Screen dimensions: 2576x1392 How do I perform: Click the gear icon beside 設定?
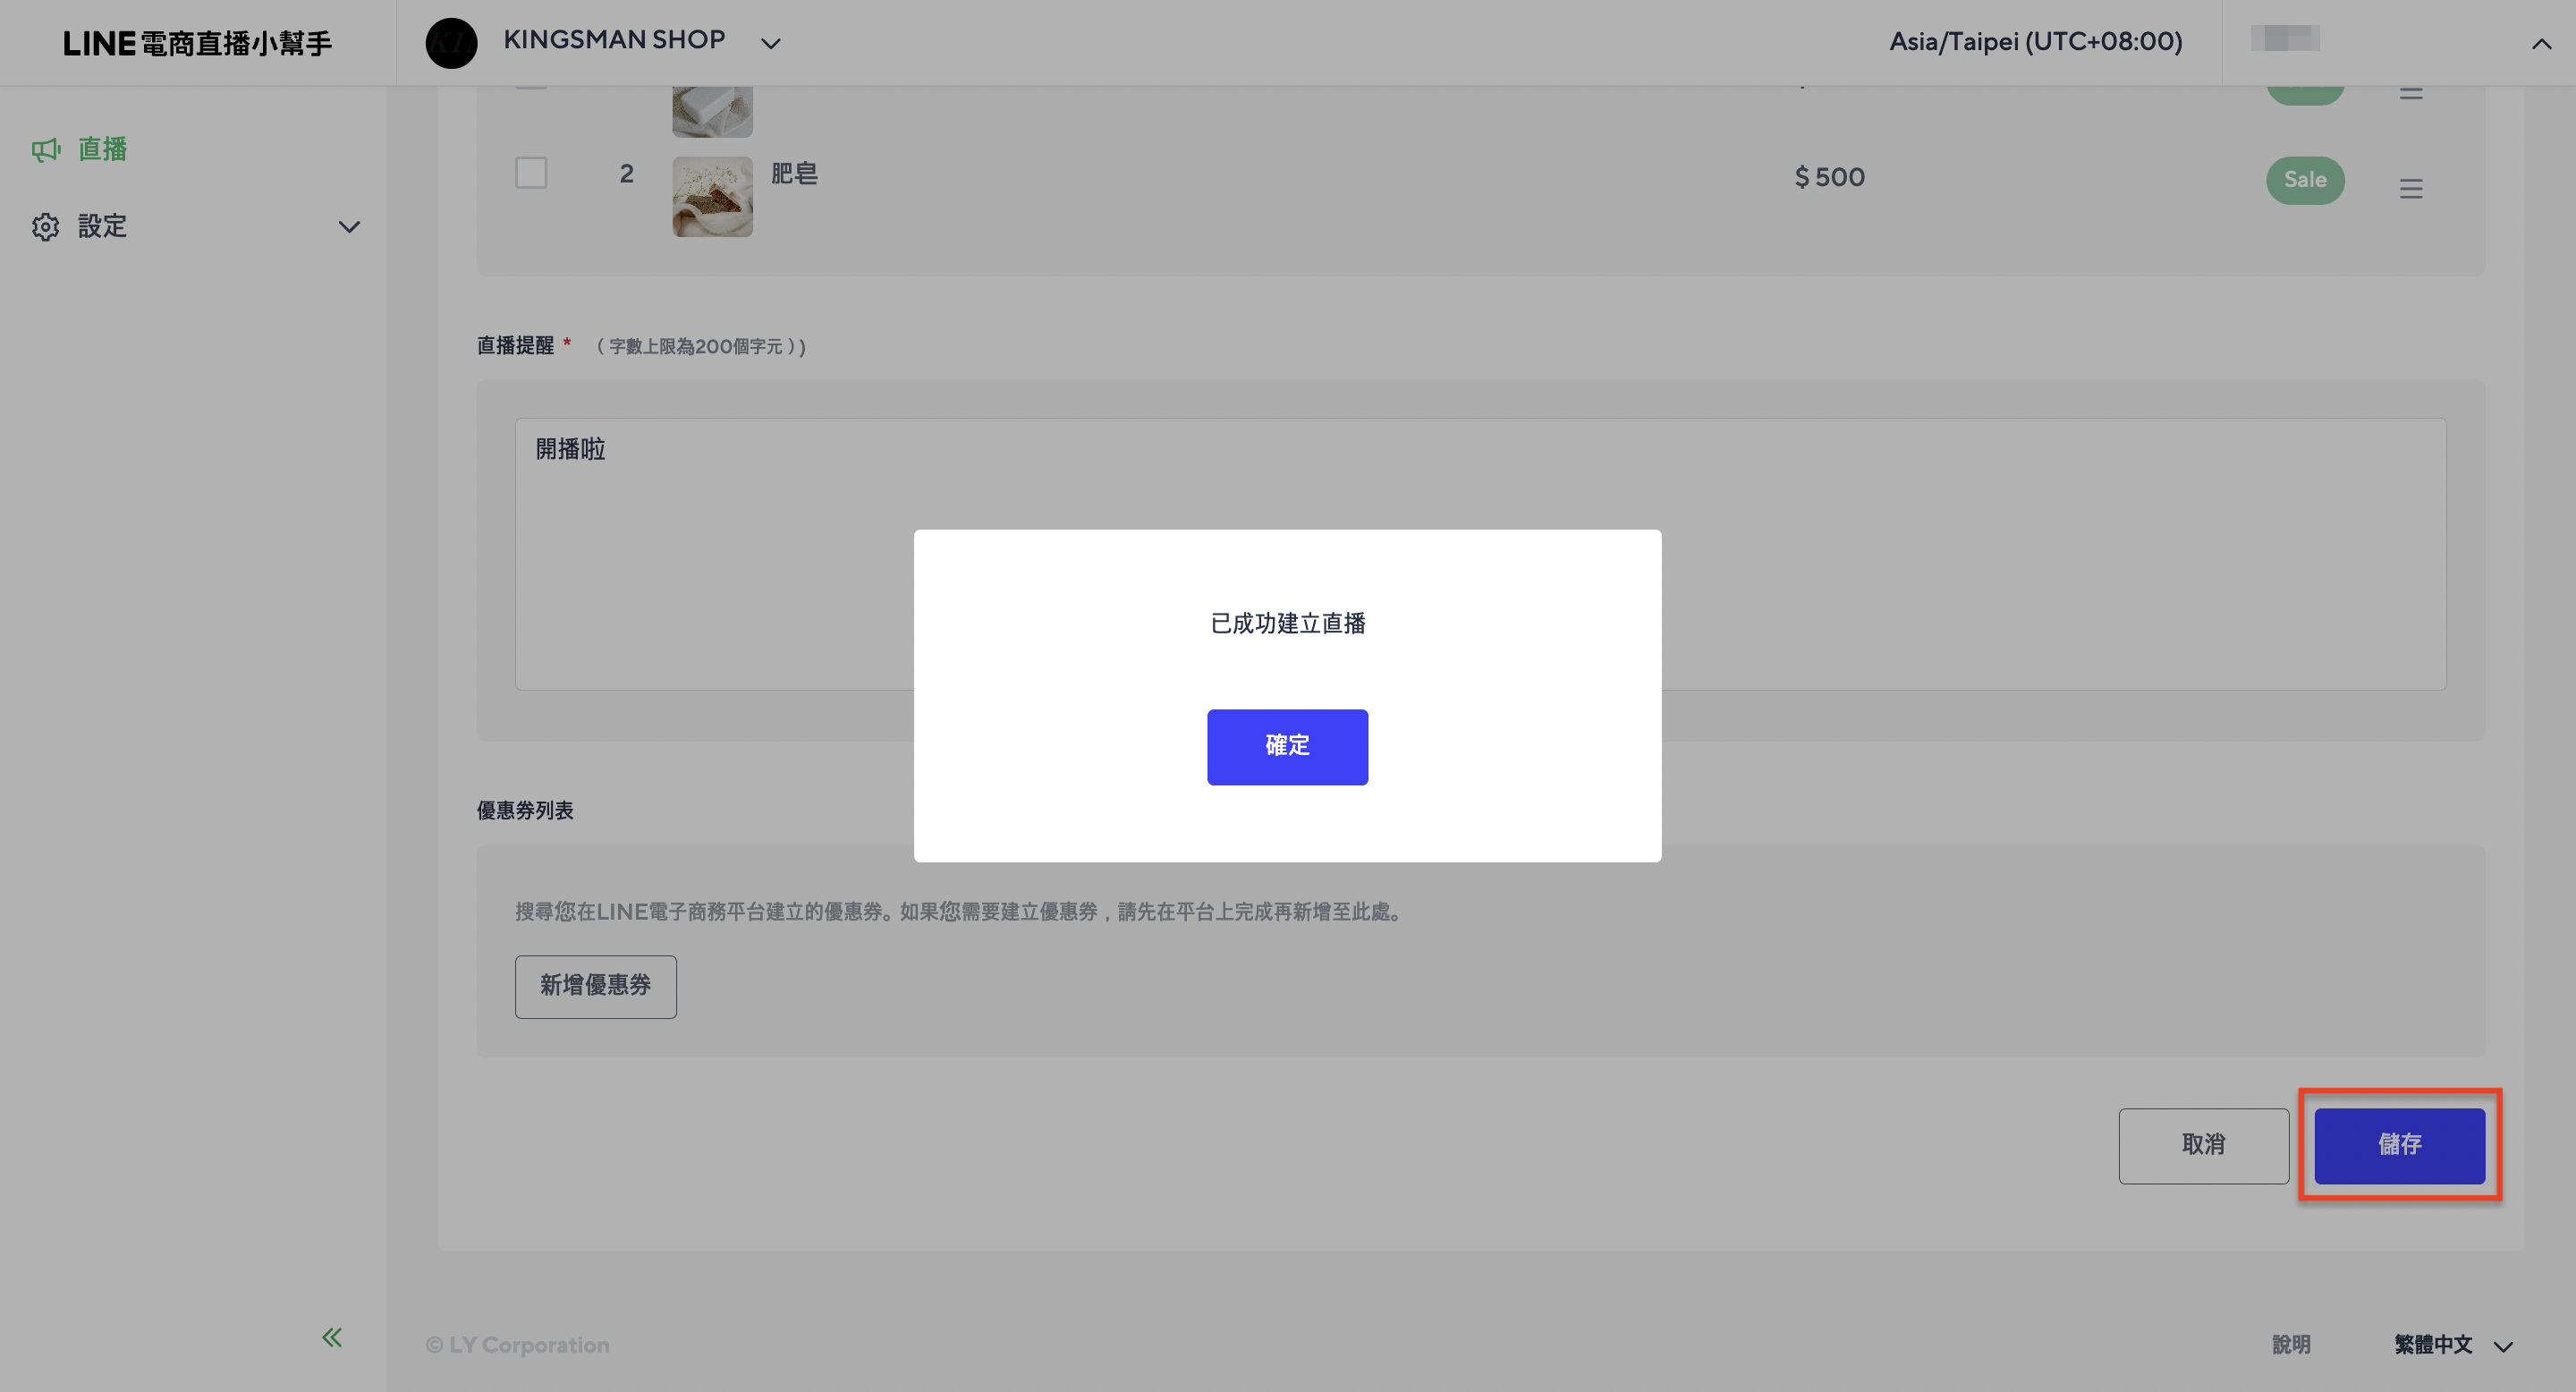[x=45, y=227]
